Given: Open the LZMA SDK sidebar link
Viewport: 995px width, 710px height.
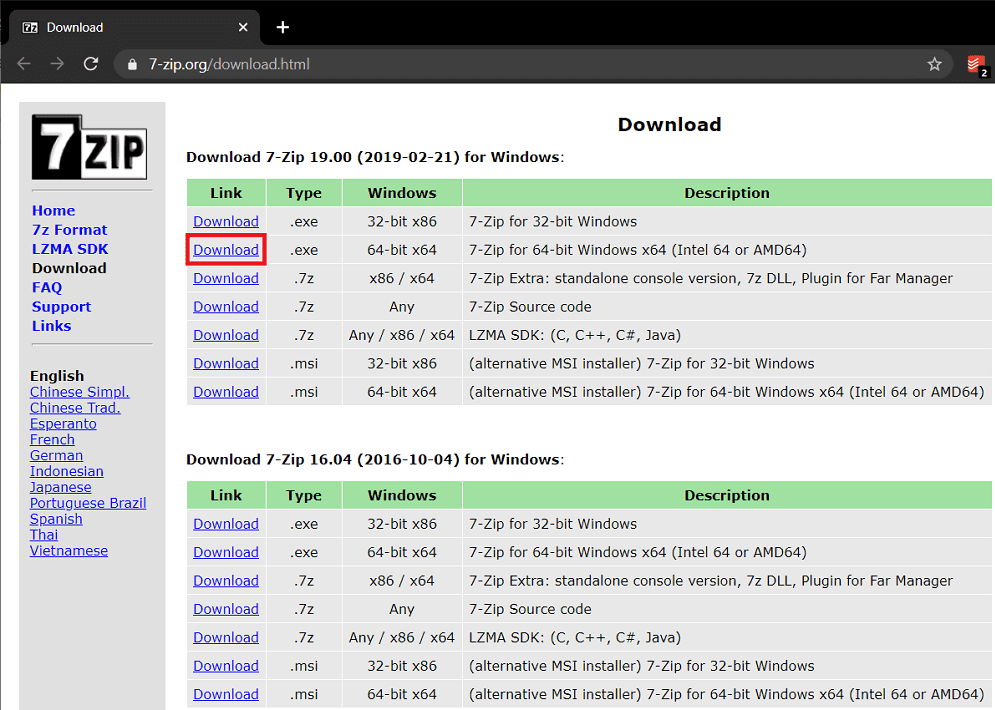Looking at the screenshot, I should (70, 249).
